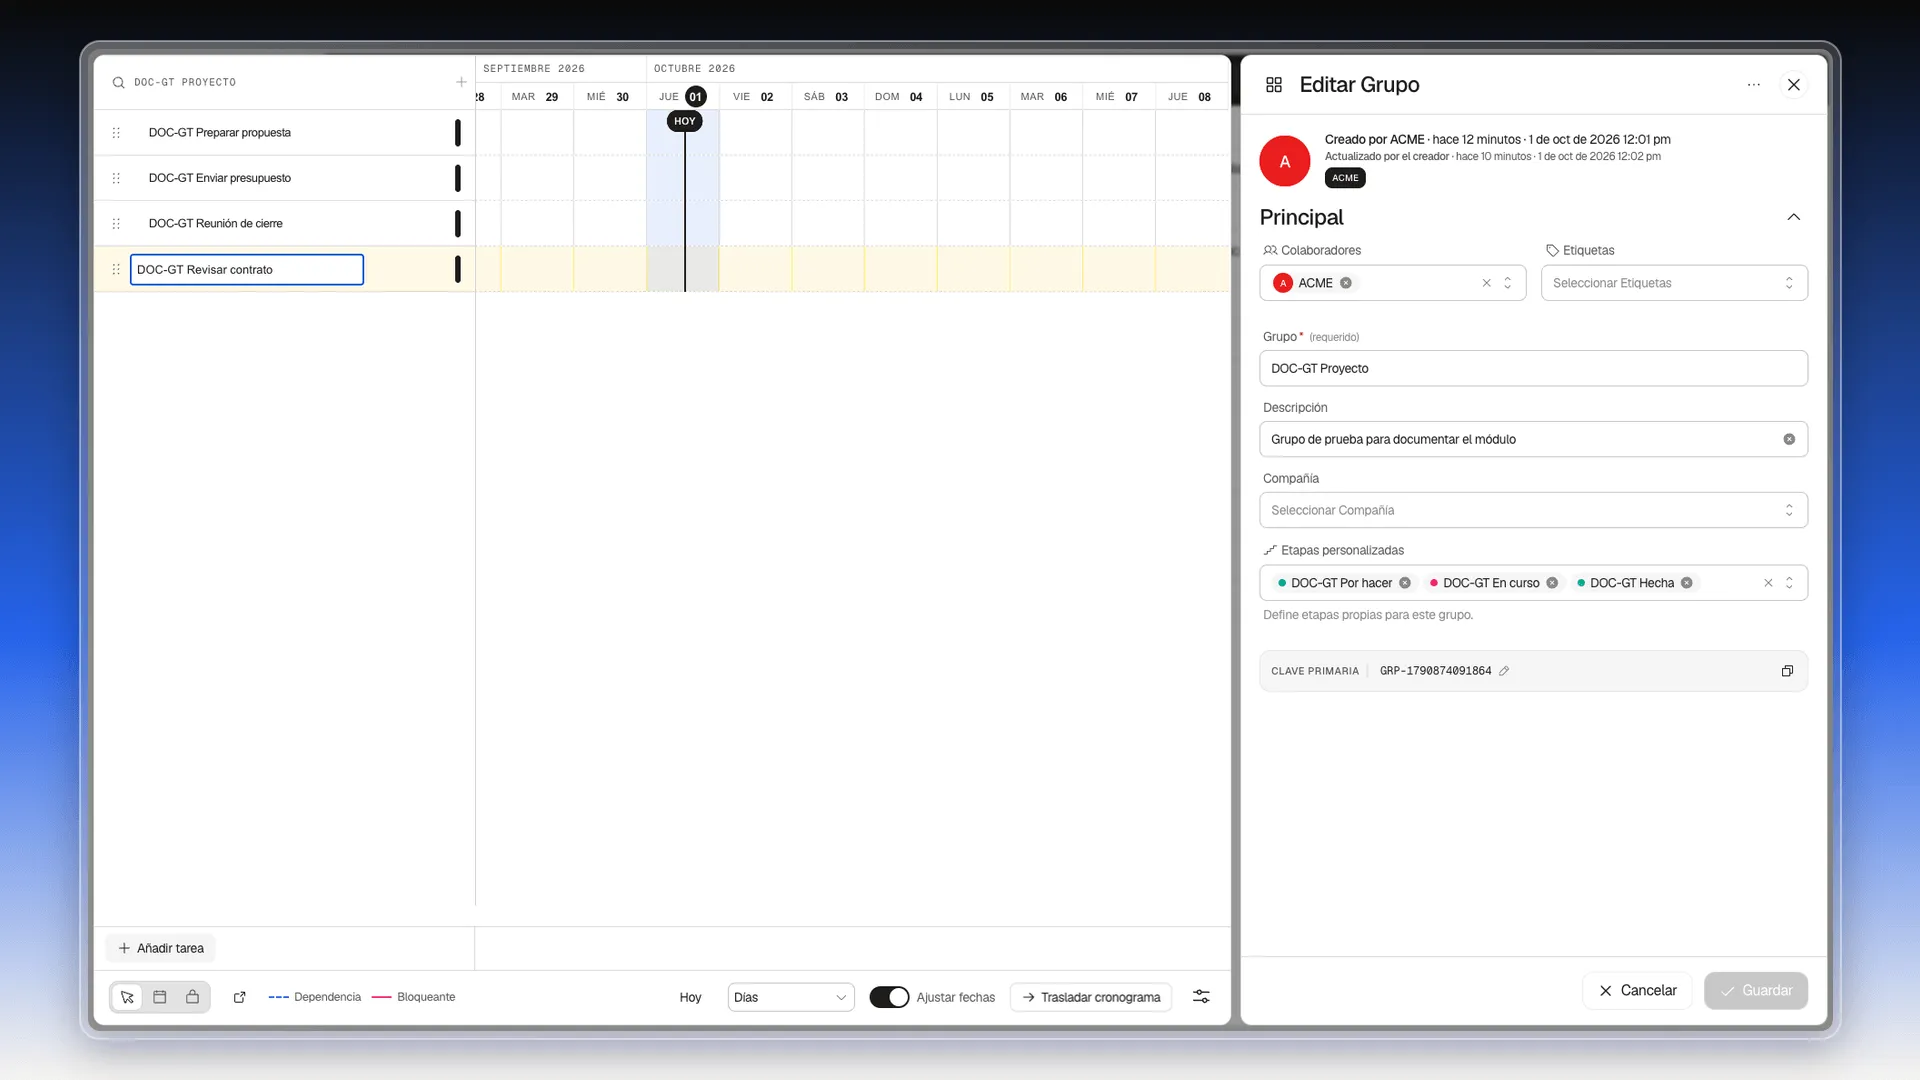1920x1080 pixels.
Task: Select the calendar tool in bottom toolbar
Action: point(160,997)
